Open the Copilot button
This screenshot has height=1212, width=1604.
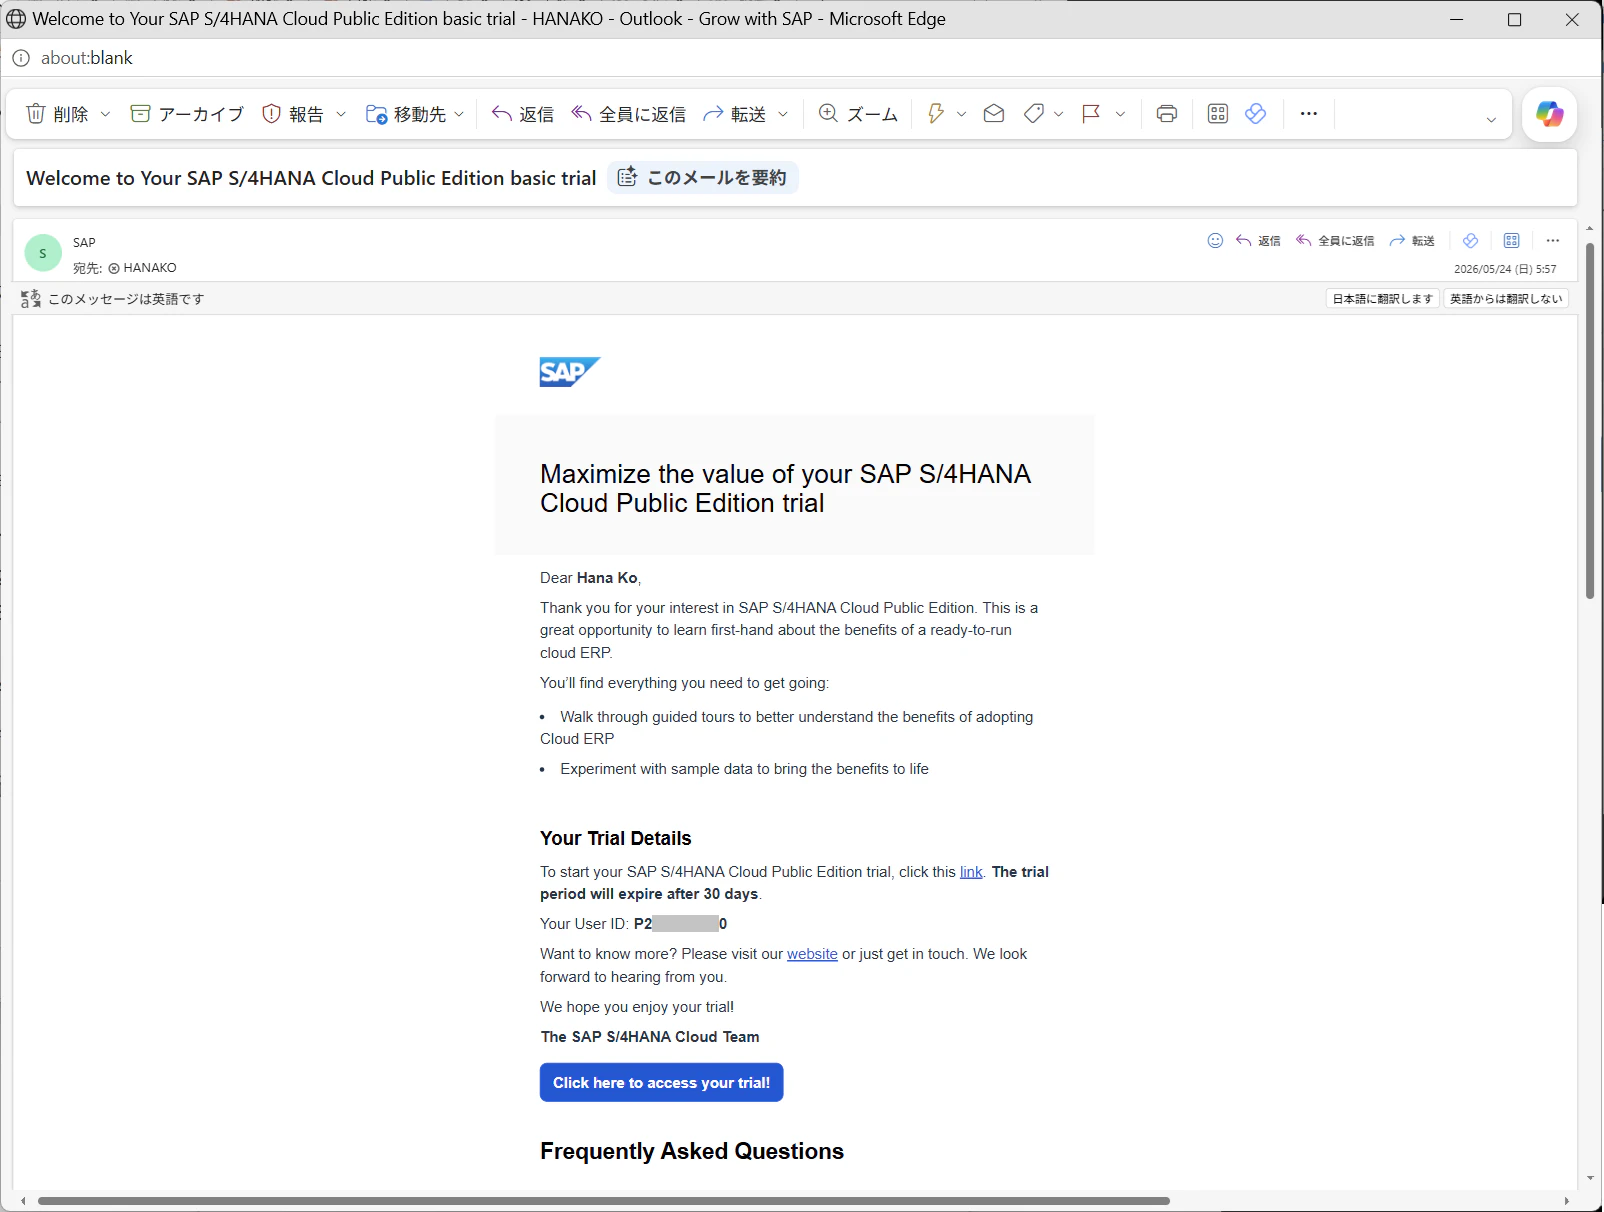tap(1550, 114)
